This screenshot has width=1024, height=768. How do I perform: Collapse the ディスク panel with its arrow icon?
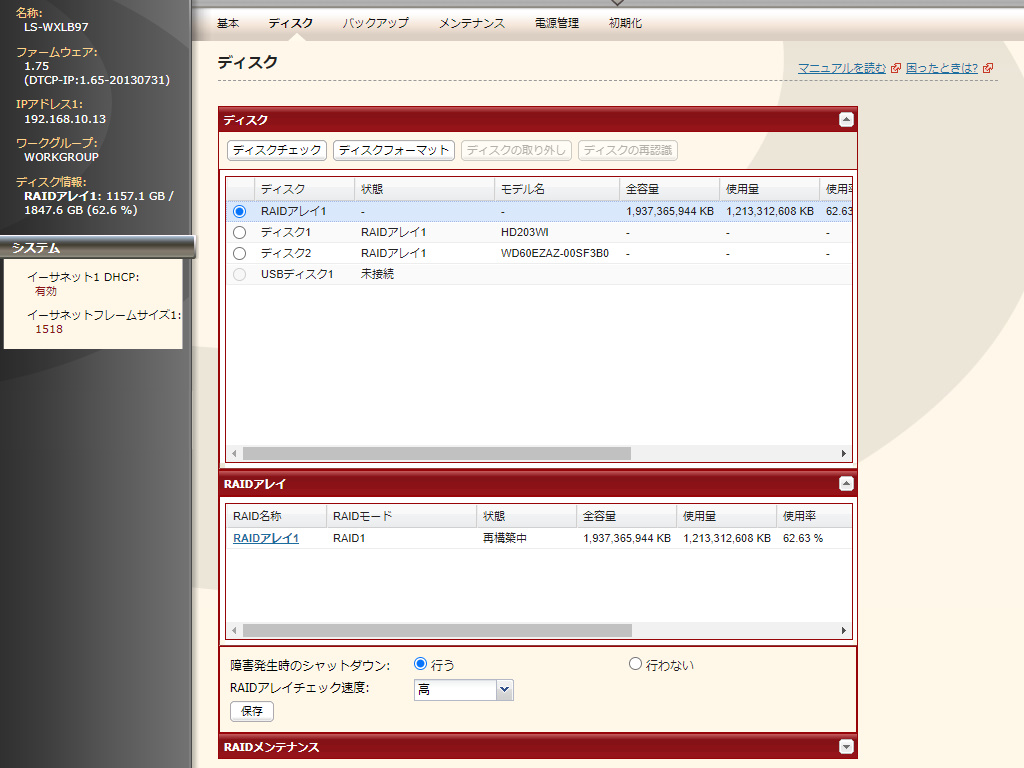point(846,120)
